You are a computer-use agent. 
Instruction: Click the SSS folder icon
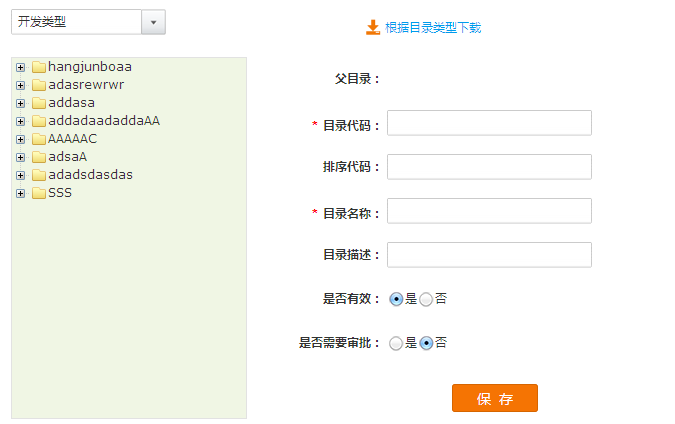coord(39,193)
